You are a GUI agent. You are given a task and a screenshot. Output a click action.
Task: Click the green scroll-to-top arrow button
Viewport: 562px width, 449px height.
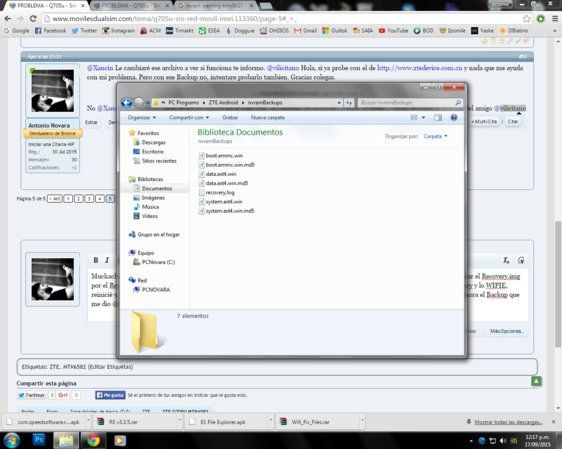pyautogui.click(x=536, y=381)
